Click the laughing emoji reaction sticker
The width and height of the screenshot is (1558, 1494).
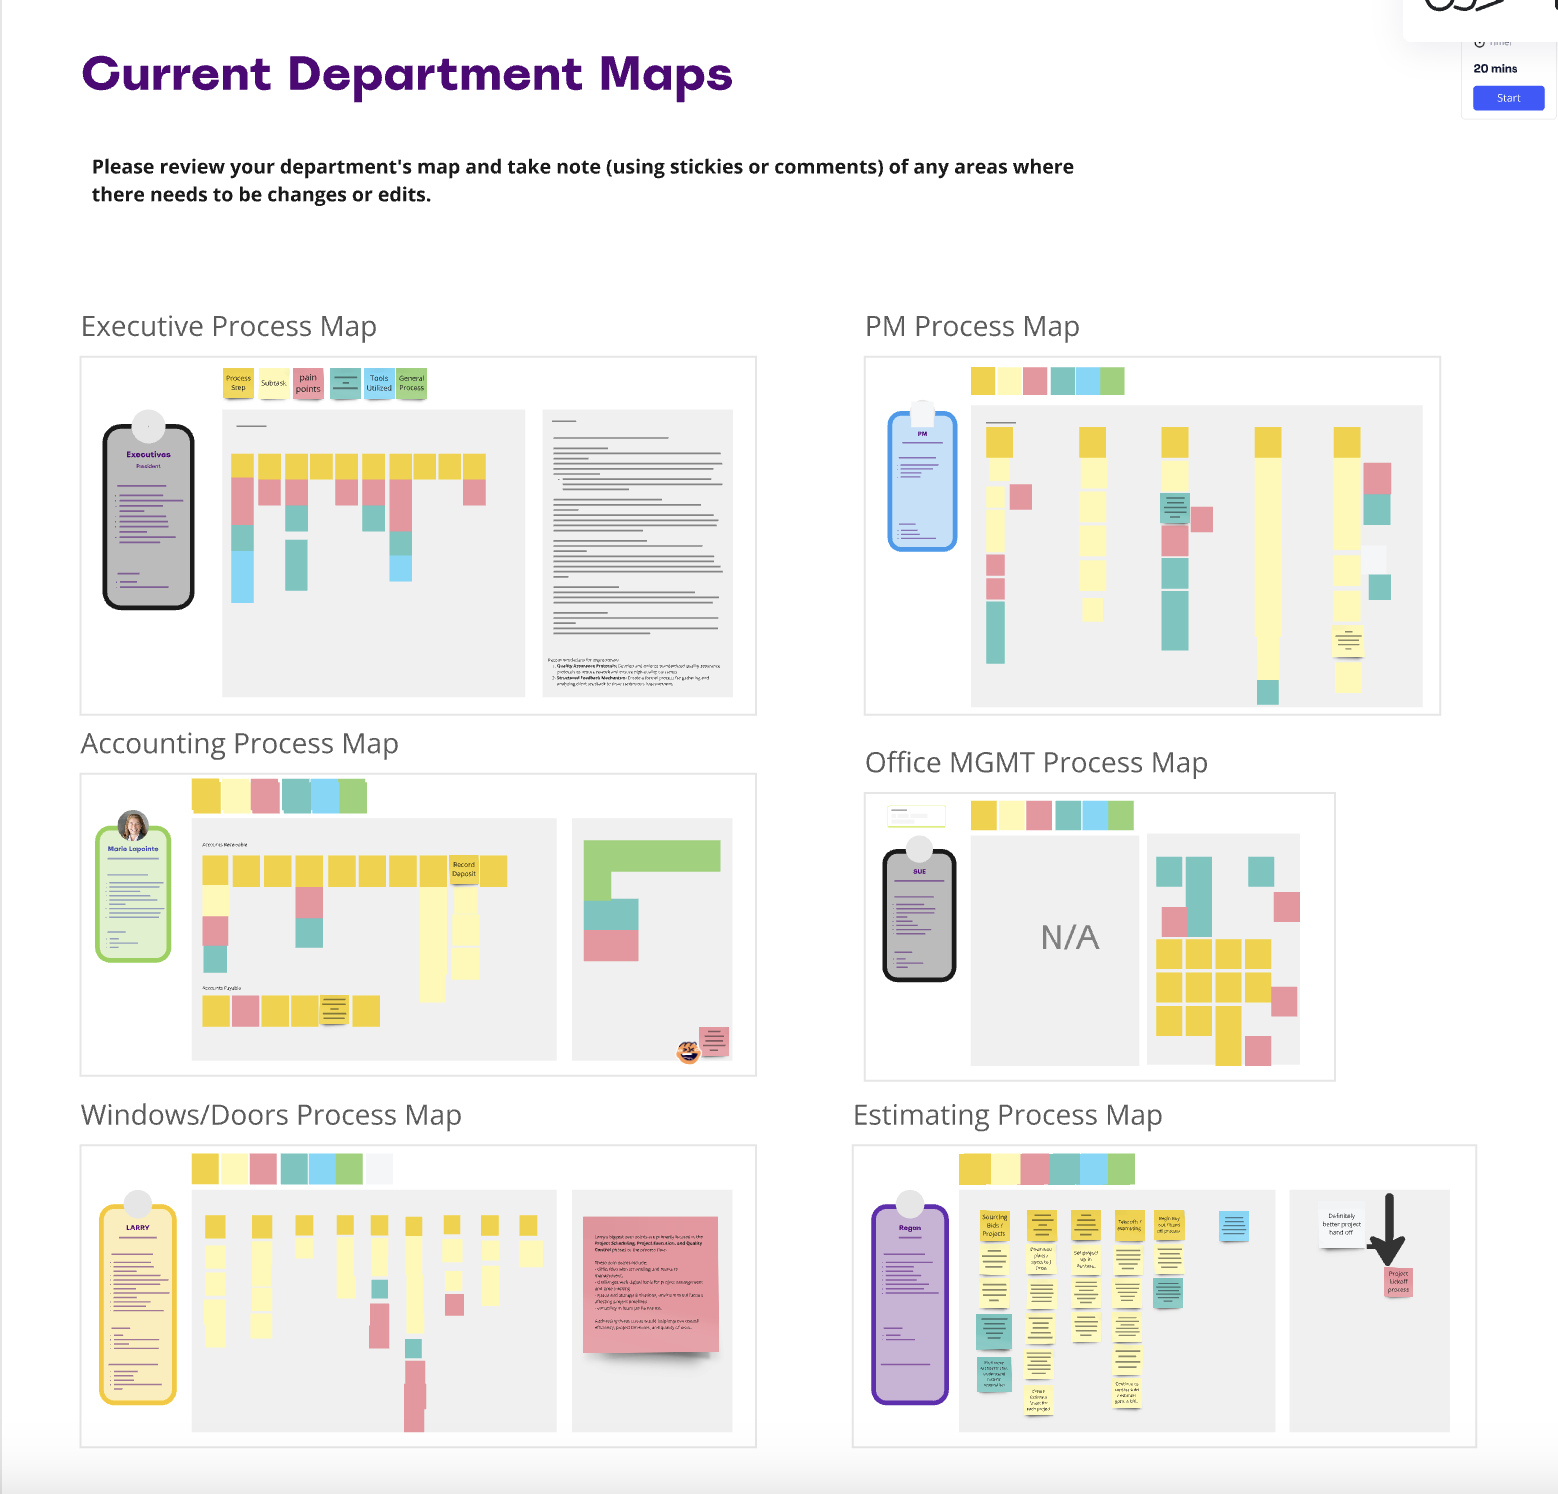coord(688,1051)
